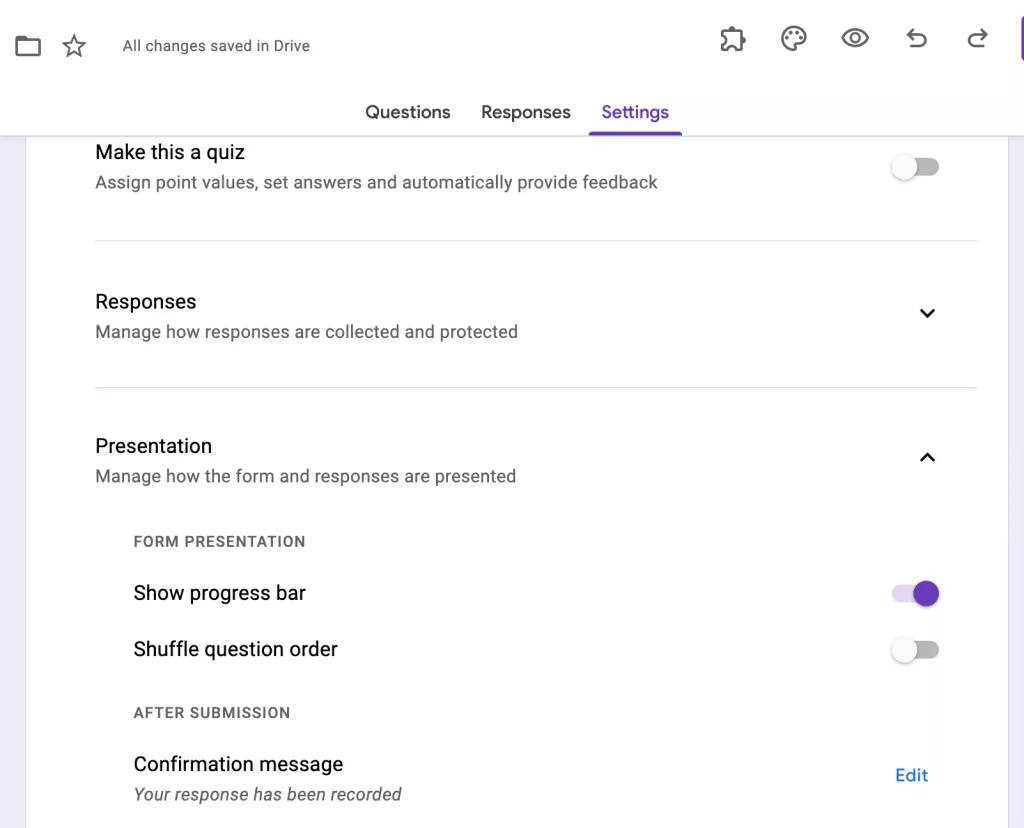Screen dimensions: 1024x828
Task: Click the Undo arrow icon
Action: coord(916,38)
